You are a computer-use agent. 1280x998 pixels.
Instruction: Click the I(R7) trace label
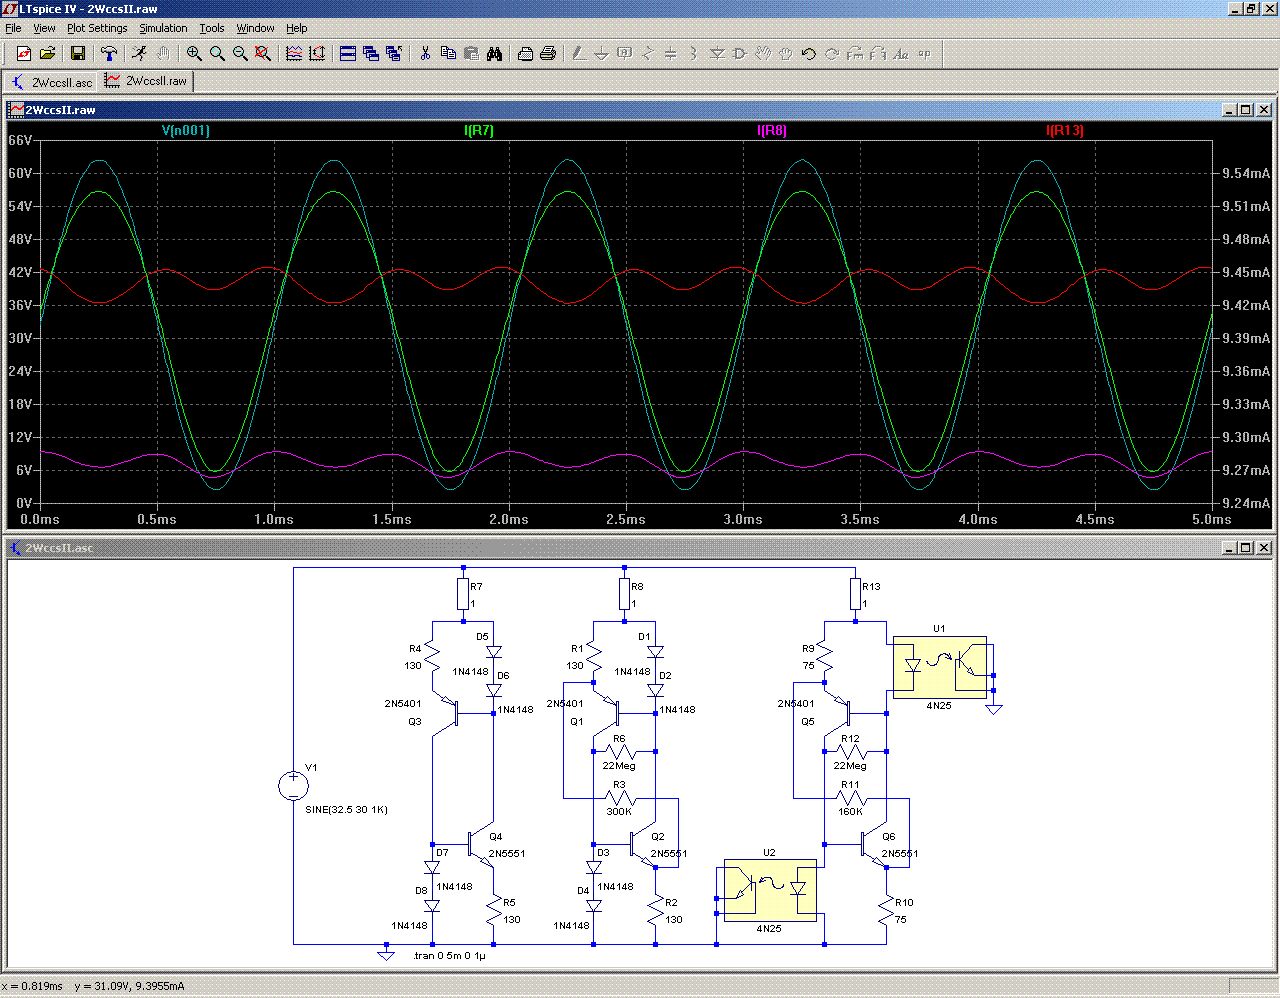pyautogui.click(x=479, y=130)
